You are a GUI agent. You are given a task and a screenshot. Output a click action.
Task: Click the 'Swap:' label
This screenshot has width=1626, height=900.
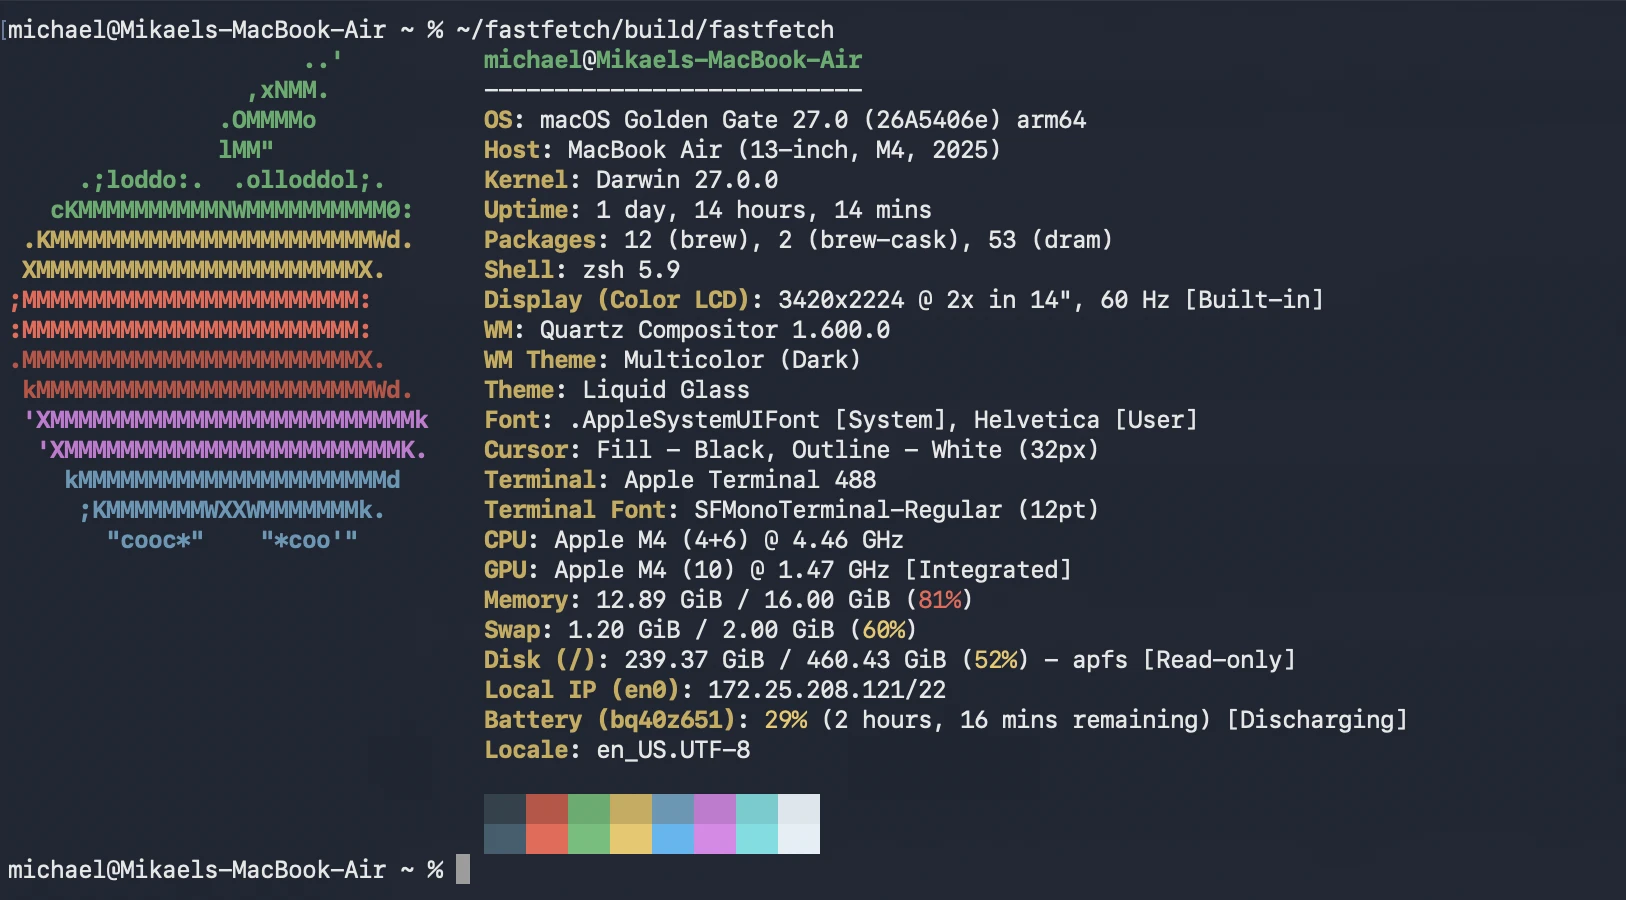518,630
